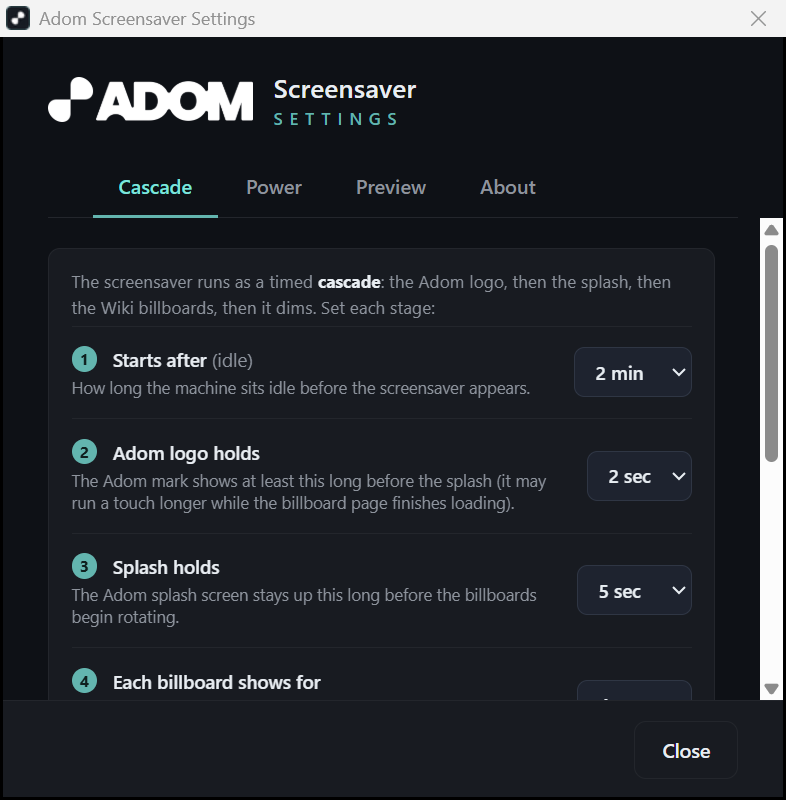
Task: Click the vertical scrollbar thumb
Action: [771, 353]
